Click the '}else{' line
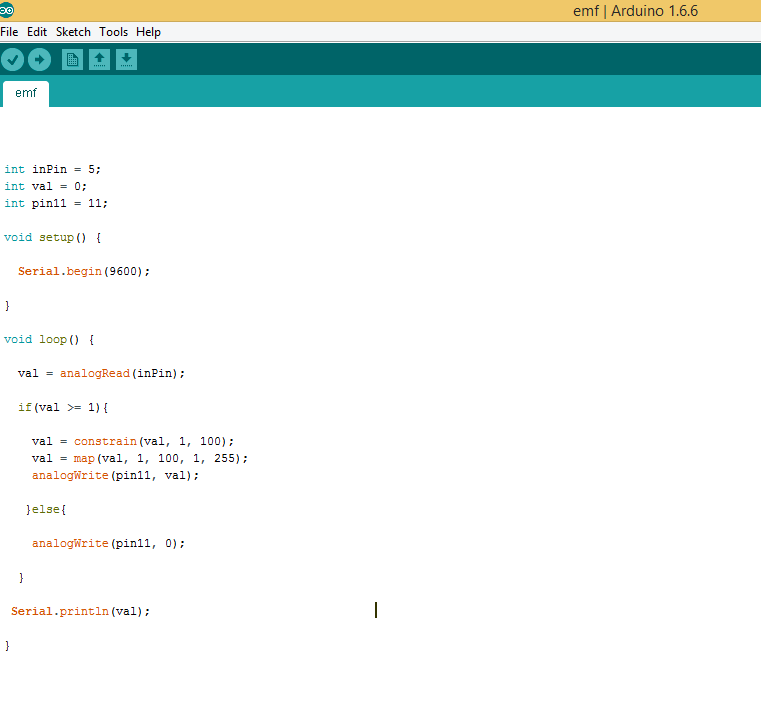Screen dimensions: 761x714 coord(46,509)
